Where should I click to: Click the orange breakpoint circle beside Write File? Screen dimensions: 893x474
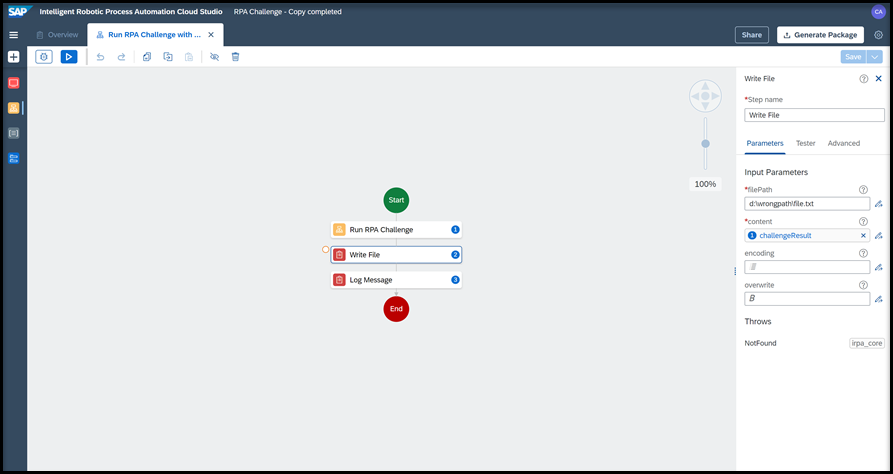coord(325,250)
